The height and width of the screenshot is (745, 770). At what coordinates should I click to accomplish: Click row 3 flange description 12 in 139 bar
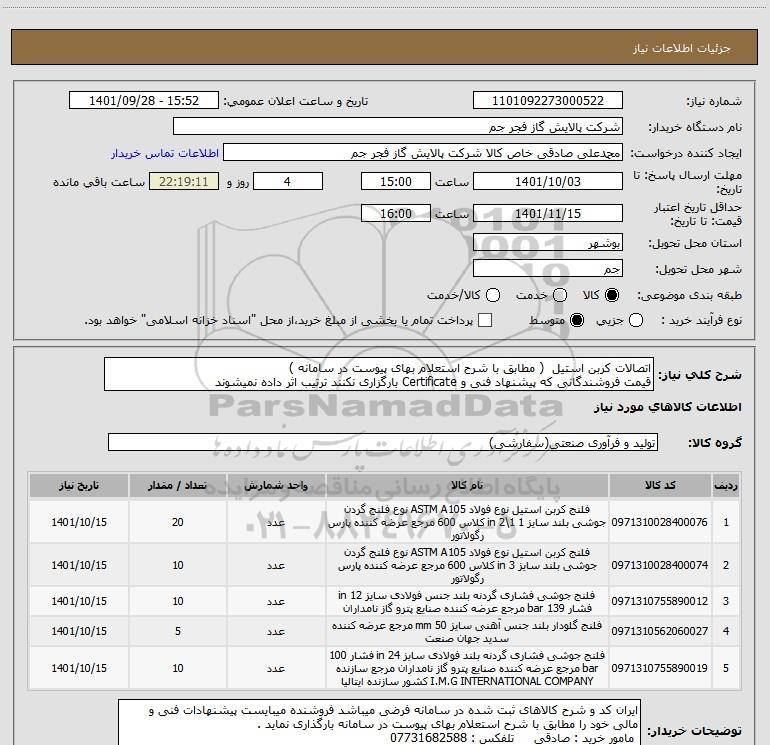[467, 602]
